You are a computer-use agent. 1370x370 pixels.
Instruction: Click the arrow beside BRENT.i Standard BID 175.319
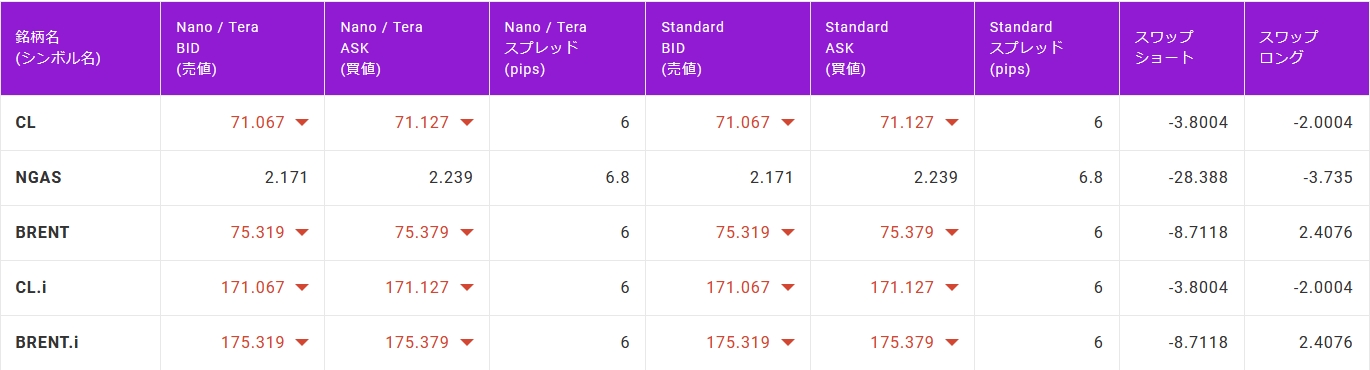[x=787, y=343]
